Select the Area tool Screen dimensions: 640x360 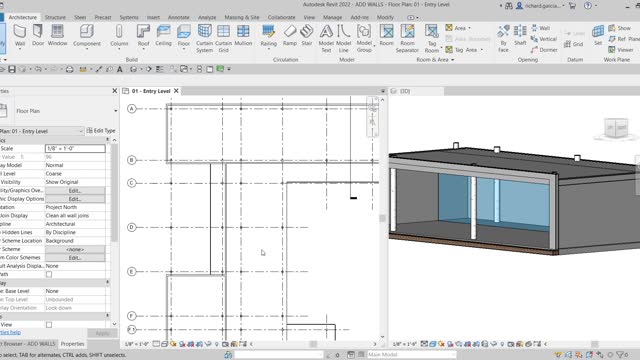click(x=456, y=28)
